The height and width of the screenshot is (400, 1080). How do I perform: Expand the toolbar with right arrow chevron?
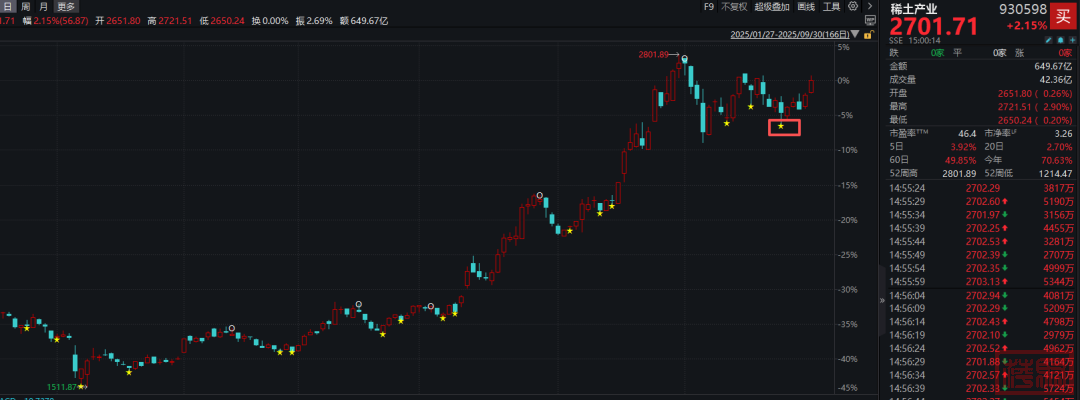pos(868,6)
